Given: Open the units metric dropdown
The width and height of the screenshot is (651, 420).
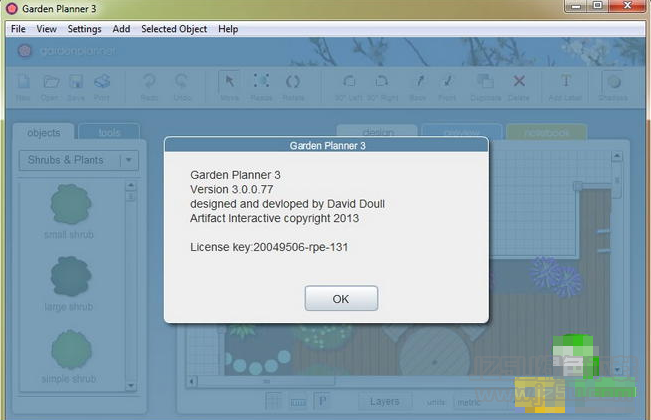Looking at the screenshot, I should click(x=484, y=402).
